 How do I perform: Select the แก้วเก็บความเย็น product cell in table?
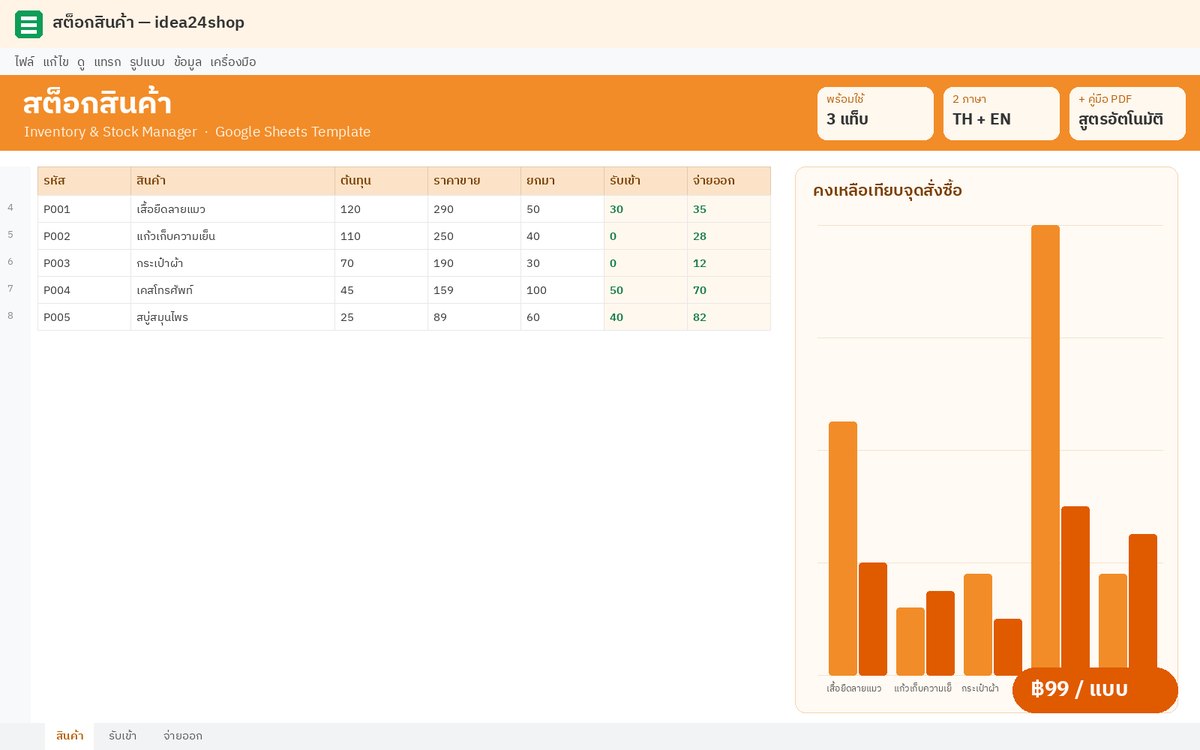coord(233,236)
